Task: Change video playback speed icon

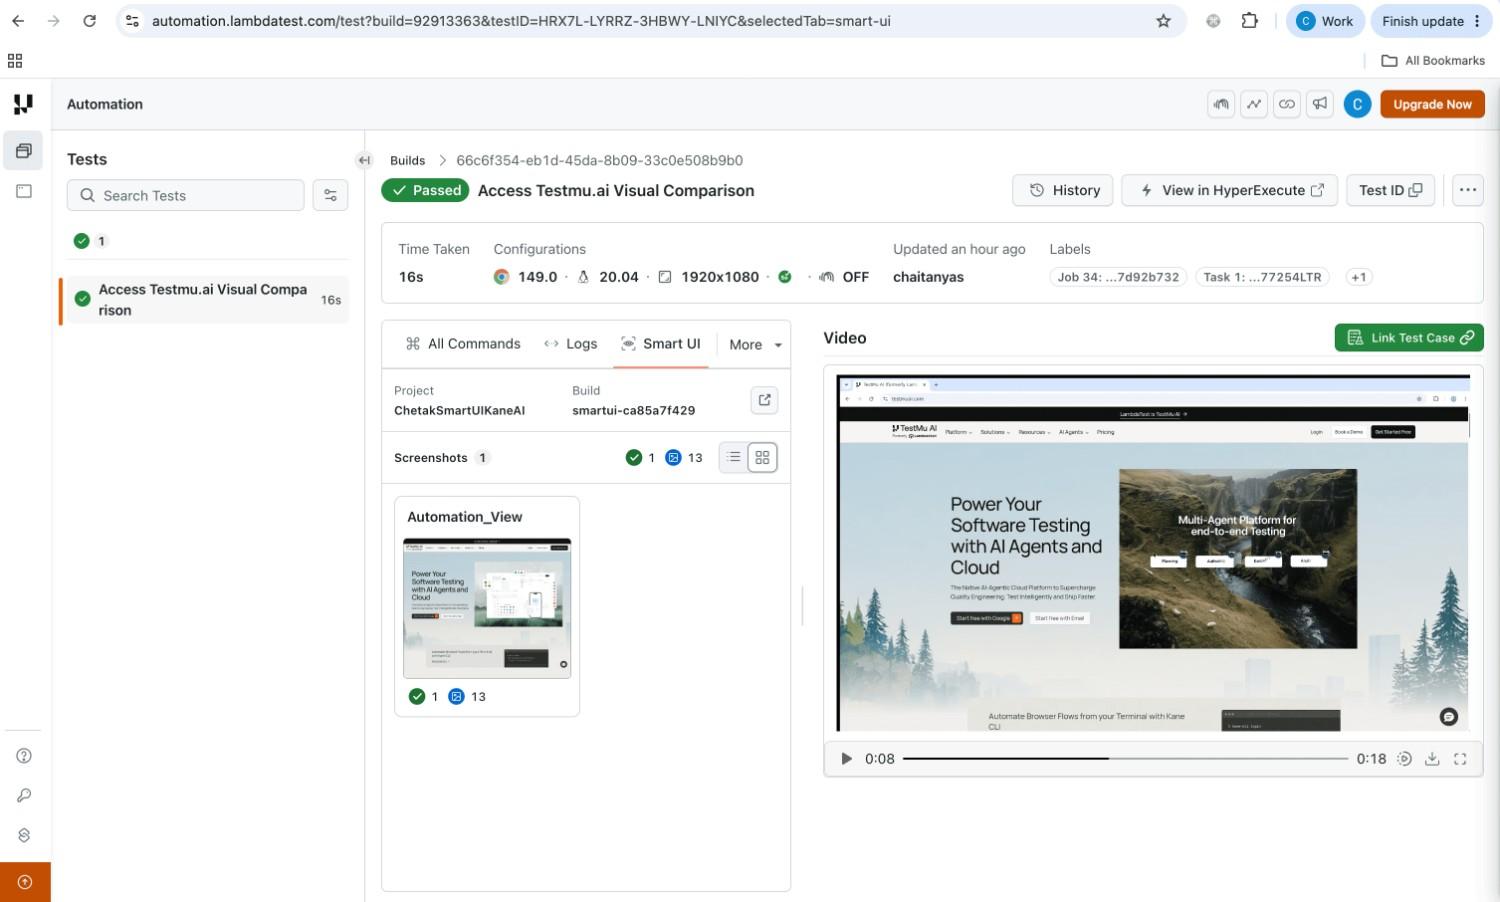Action: tap(1404, 759)
